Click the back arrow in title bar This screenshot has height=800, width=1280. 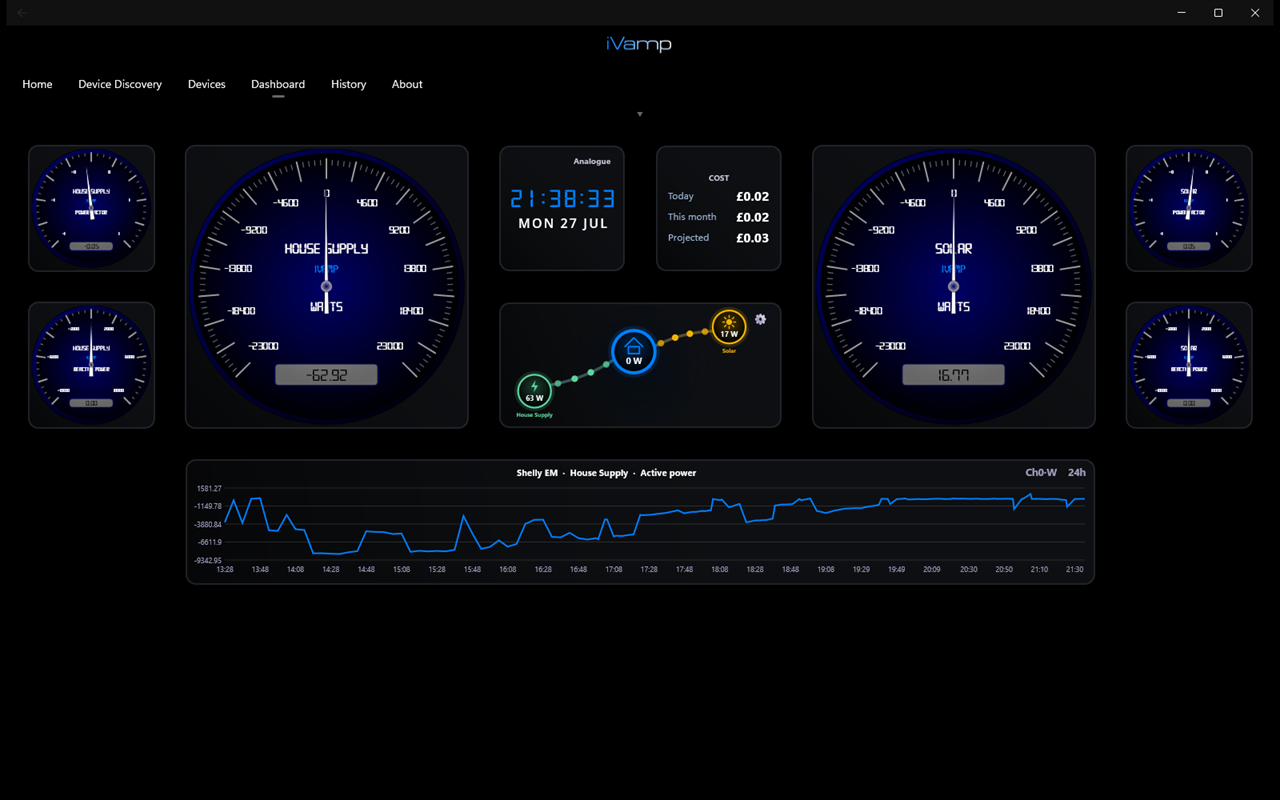click(x=22, y=13)
